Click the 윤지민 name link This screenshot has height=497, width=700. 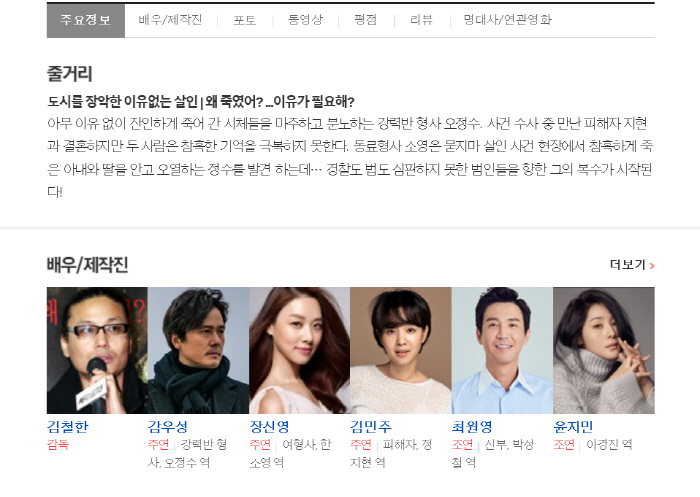[x=573, y=427]
